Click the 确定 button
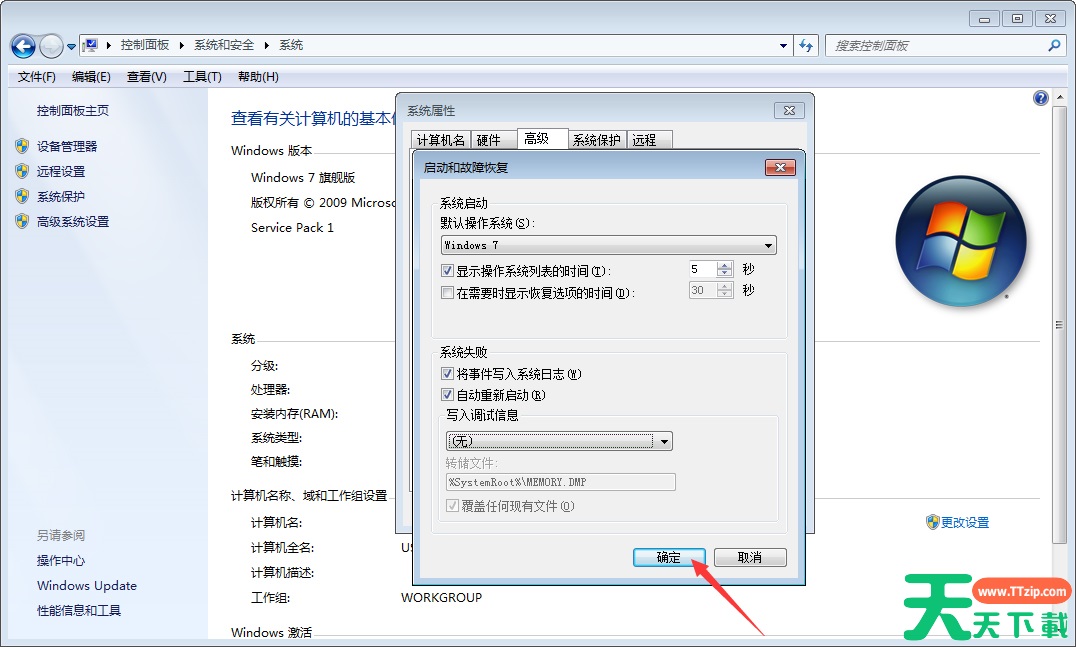 tap(669, 557)
